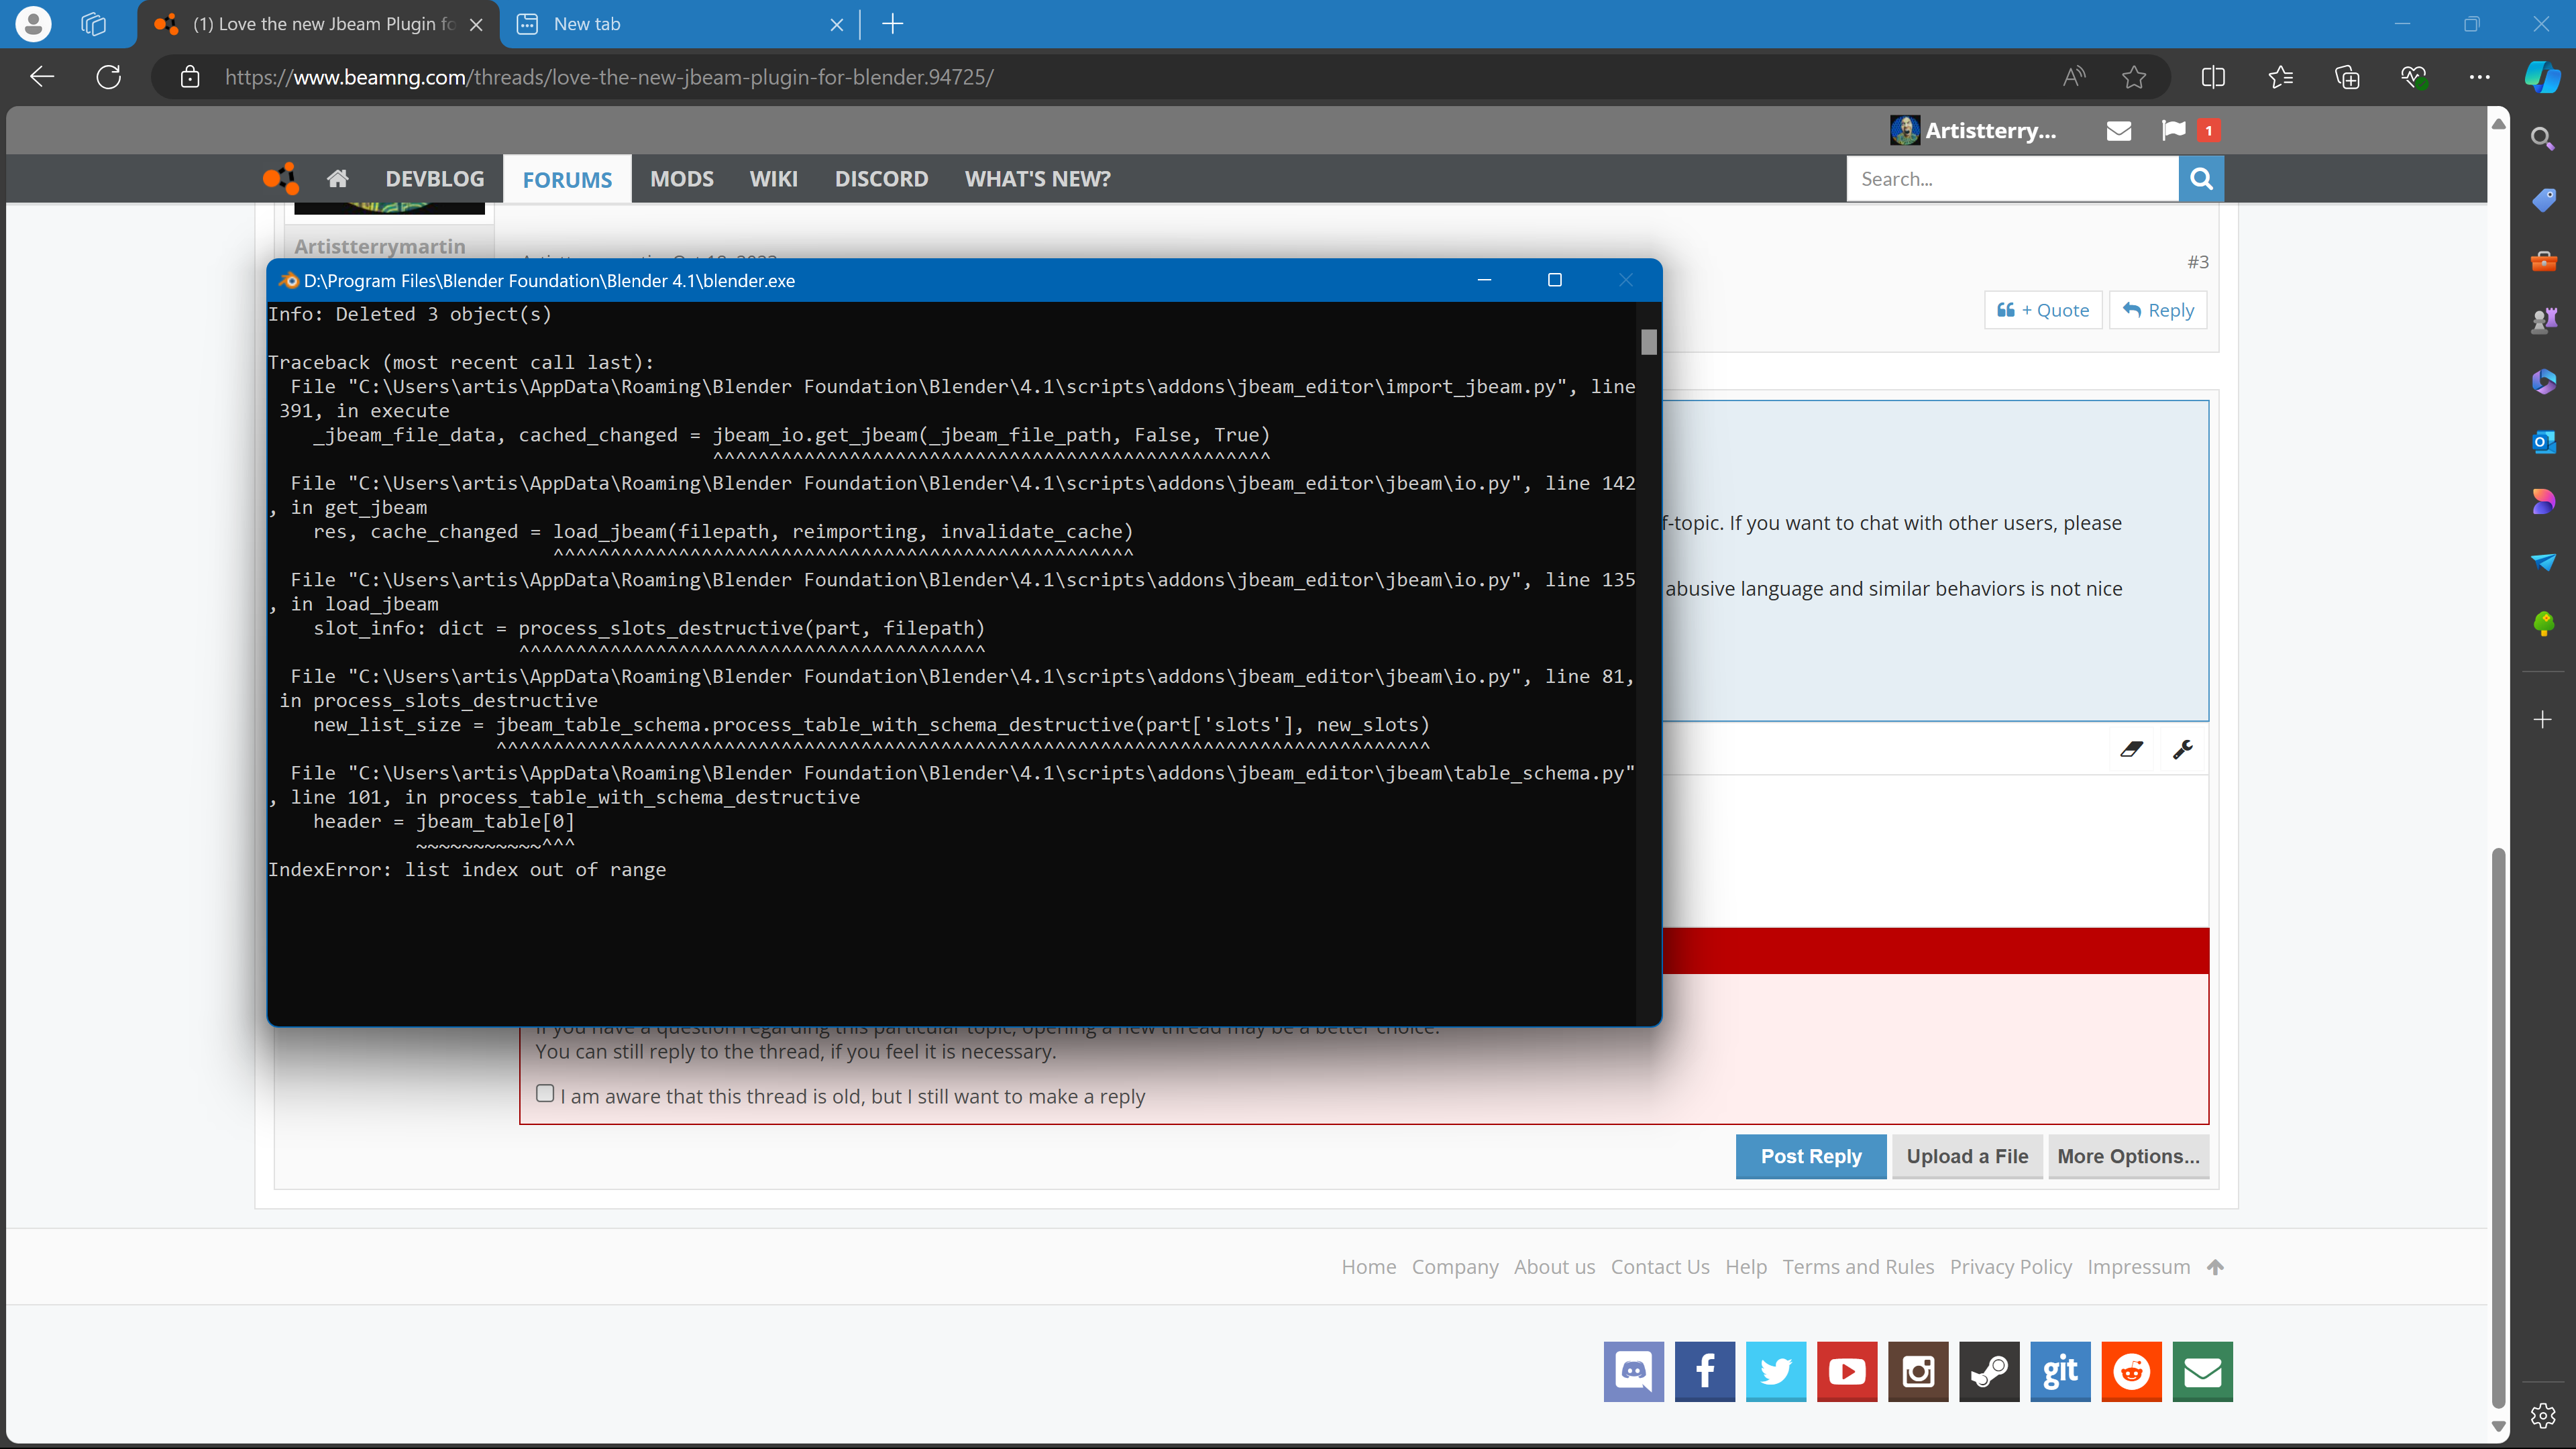Click the page vertical scrollbar thumb

(x=2498, y=1128)
